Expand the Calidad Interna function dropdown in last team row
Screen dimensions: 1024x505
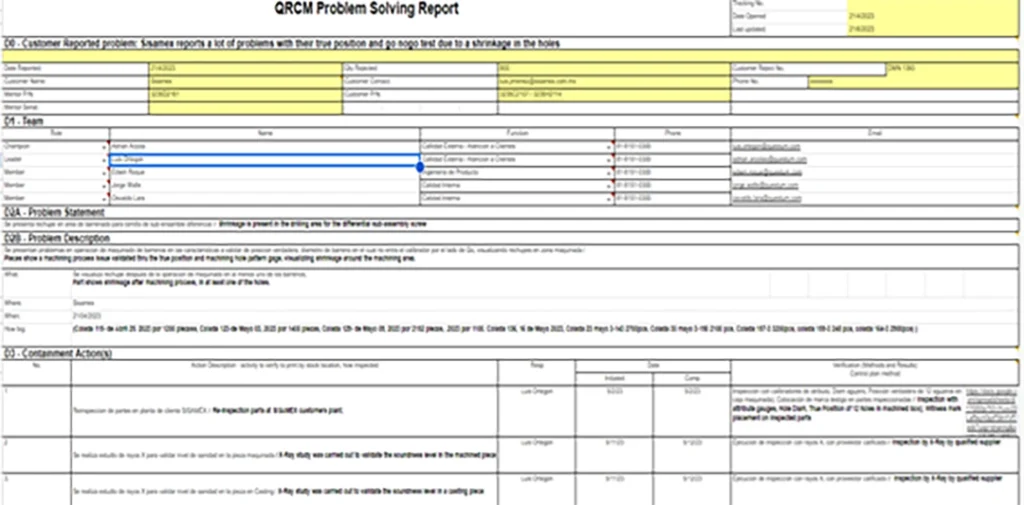click(609, 199)
